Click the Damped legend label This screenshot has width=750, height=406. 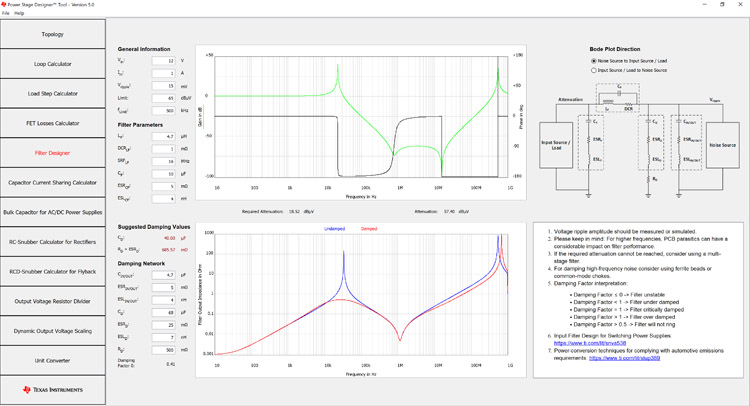tap(369, 229)
